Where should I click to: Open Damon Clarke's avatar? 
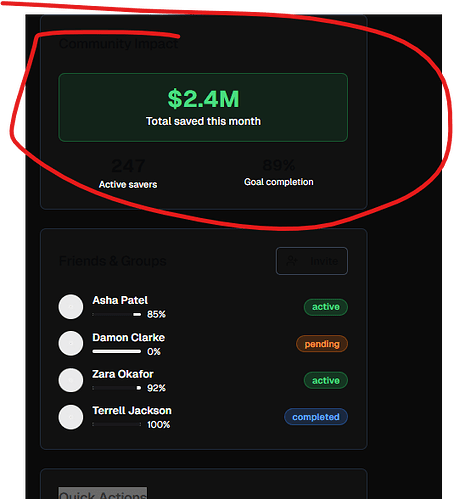71,343
